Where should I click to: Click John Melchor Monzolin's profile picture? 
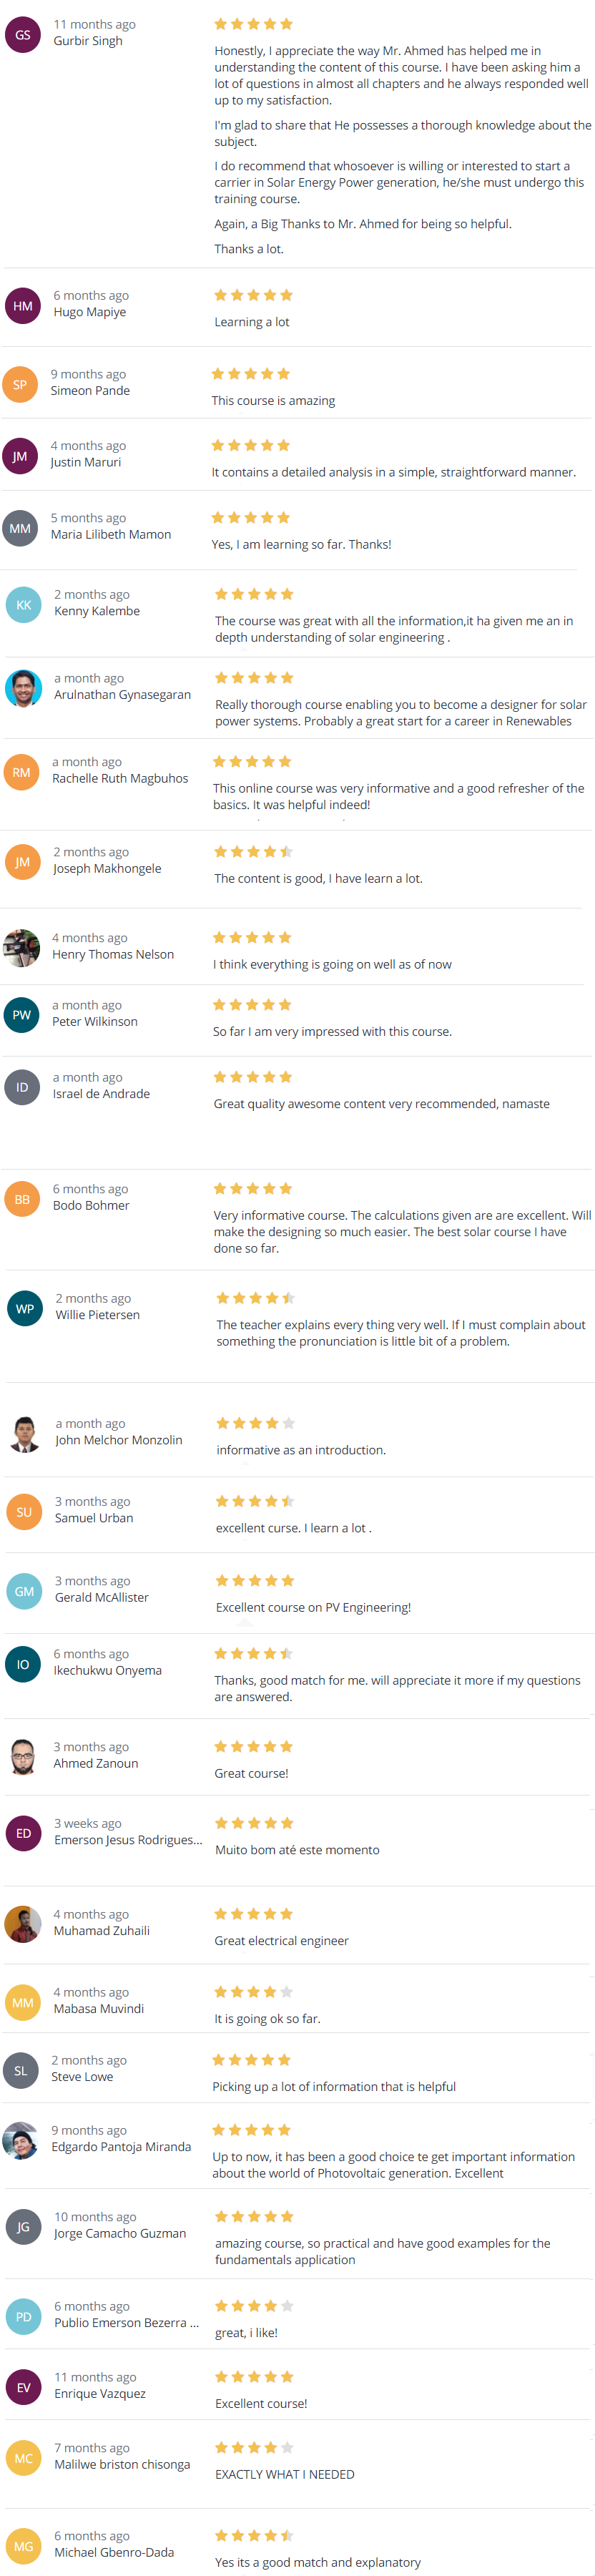[x=25, y=1433]
